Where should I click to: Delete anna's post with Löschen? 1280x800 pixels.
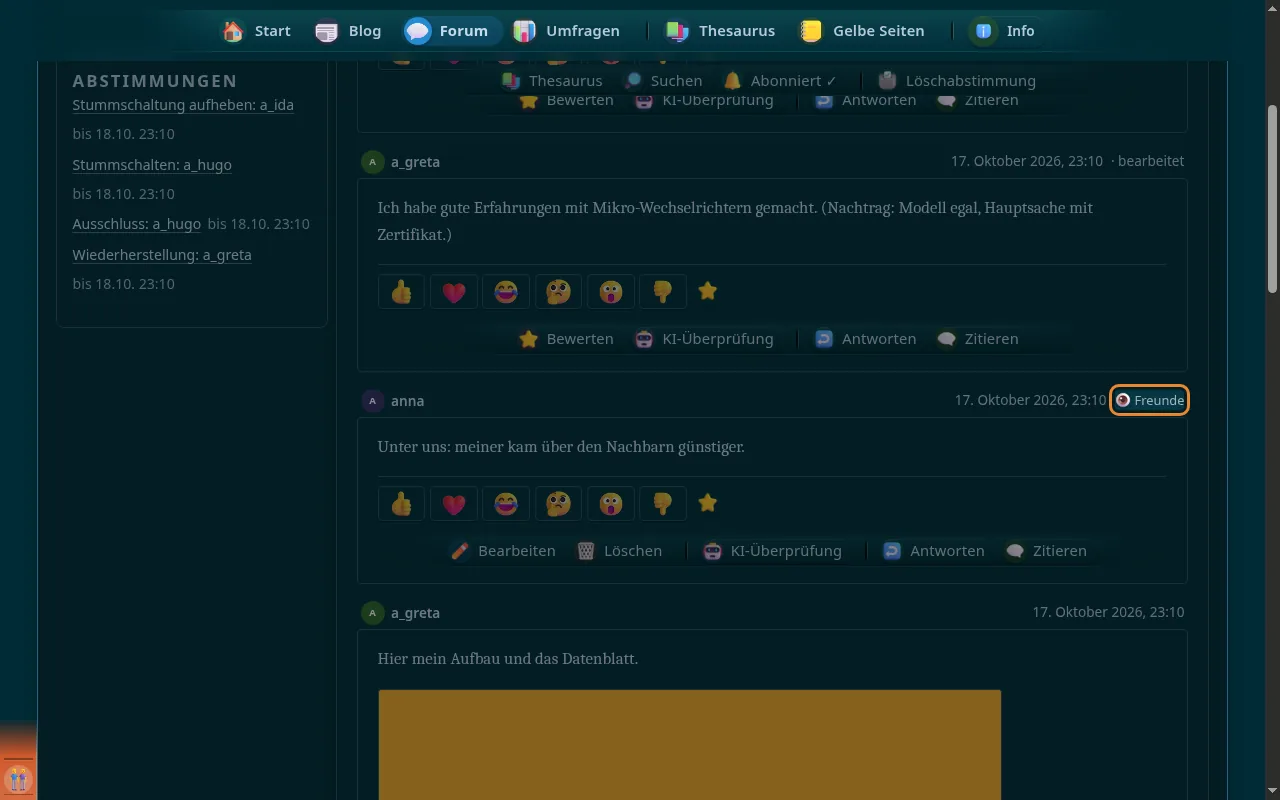620,551
